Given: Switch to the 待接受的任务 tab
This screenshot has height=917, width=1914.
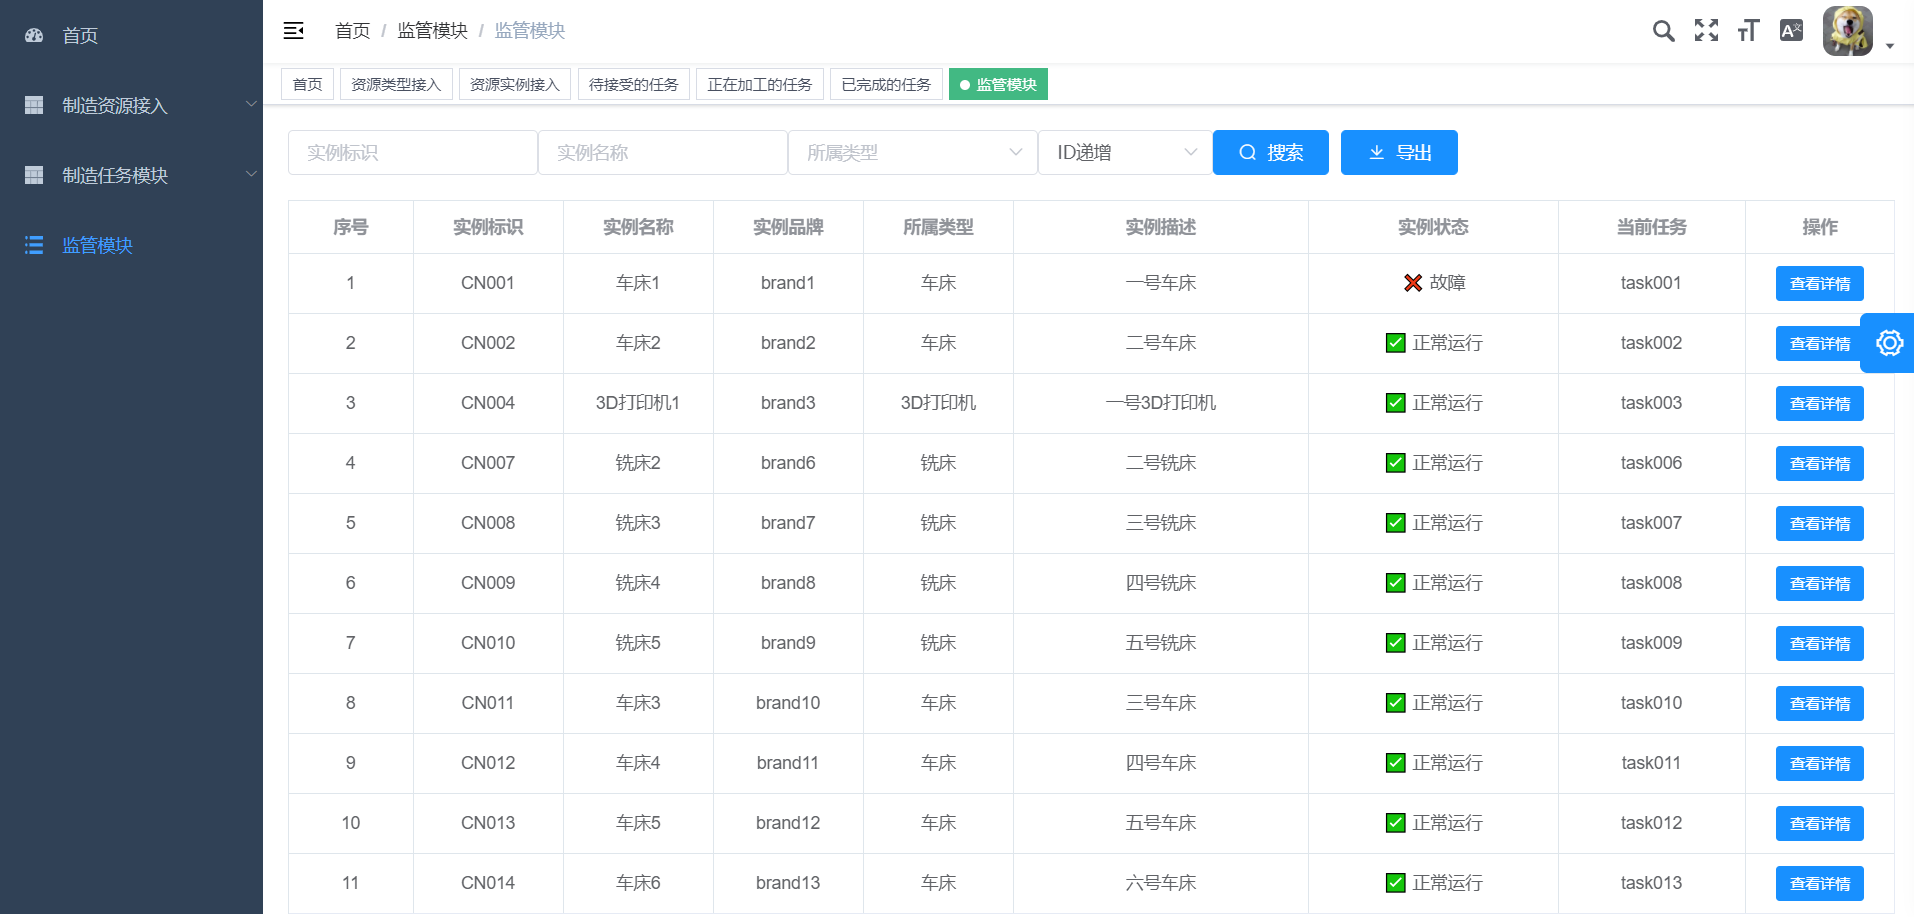Looking at the screenshot, I should [x=633, y=85].
